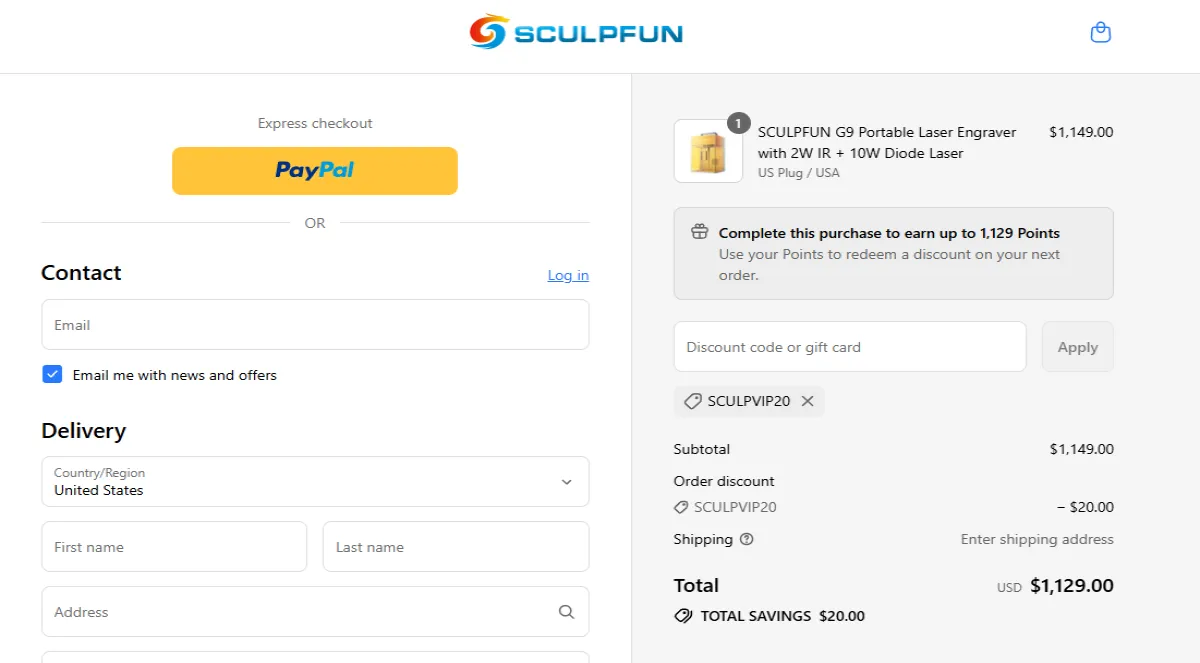The height and width of the screenshot is (663, 1200).
Task: Focus the Discount code or gift card field
Action: pos(850,347)
